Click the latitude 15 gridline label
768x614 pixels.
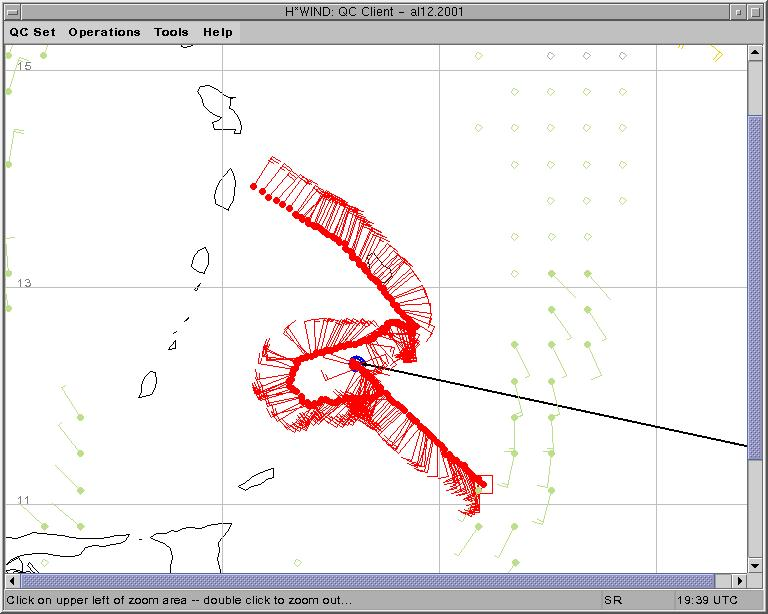click(25, 66)
